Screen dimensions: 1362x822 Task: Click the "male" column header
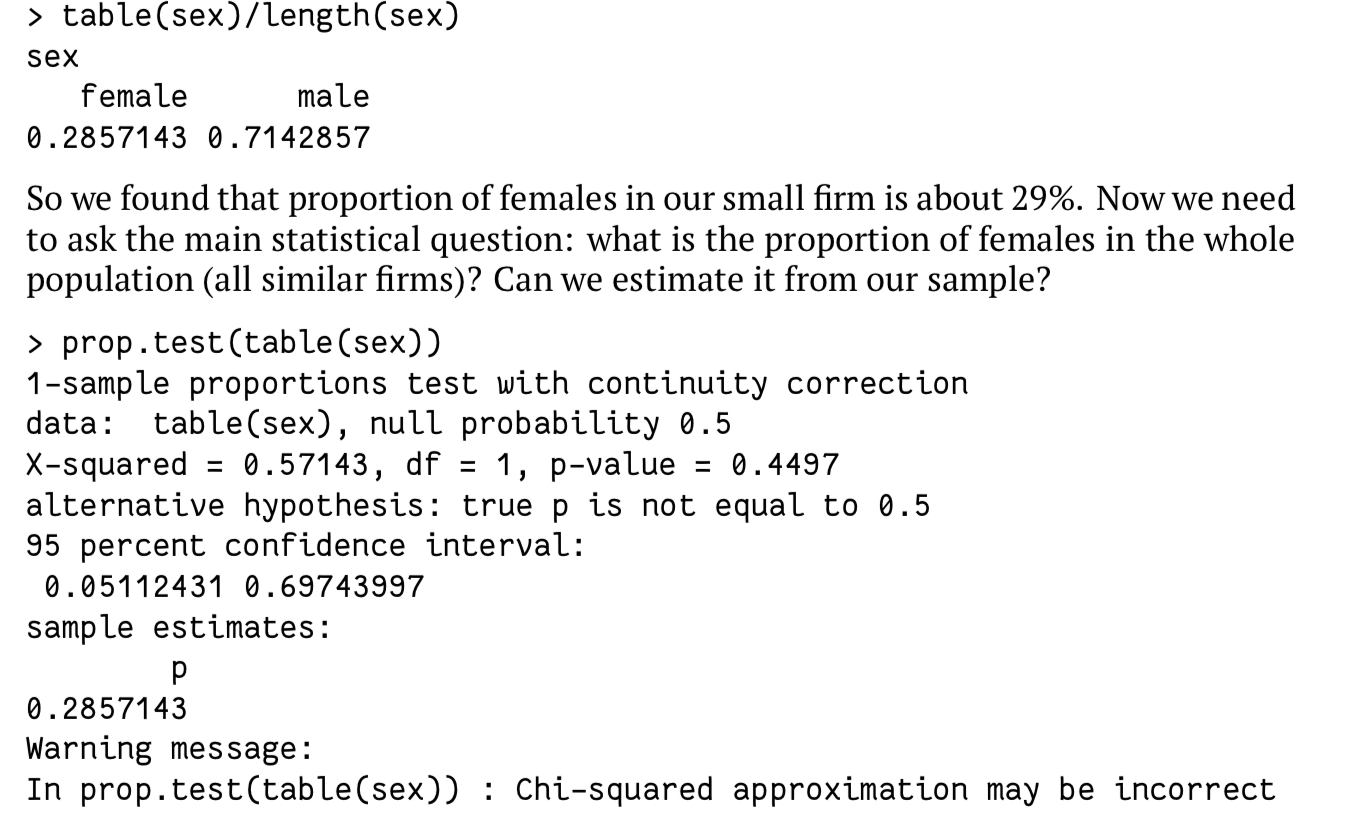pyautogui.click(x=333, y=97)
